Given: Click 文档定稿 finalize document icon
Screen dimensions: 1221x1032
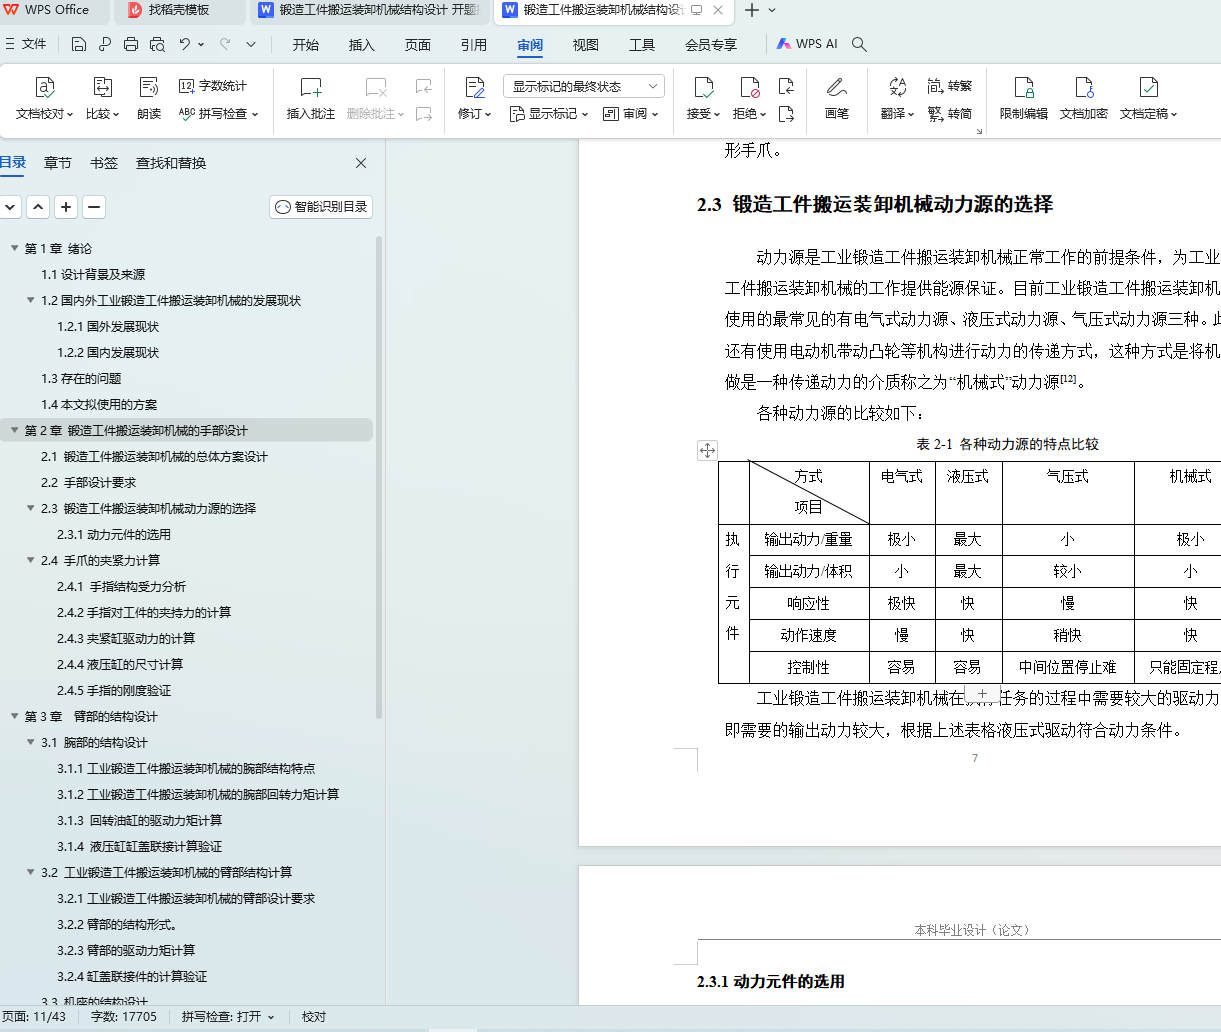Looking at the screenshot, I should pyautogui.click(x=1149, y=87).
